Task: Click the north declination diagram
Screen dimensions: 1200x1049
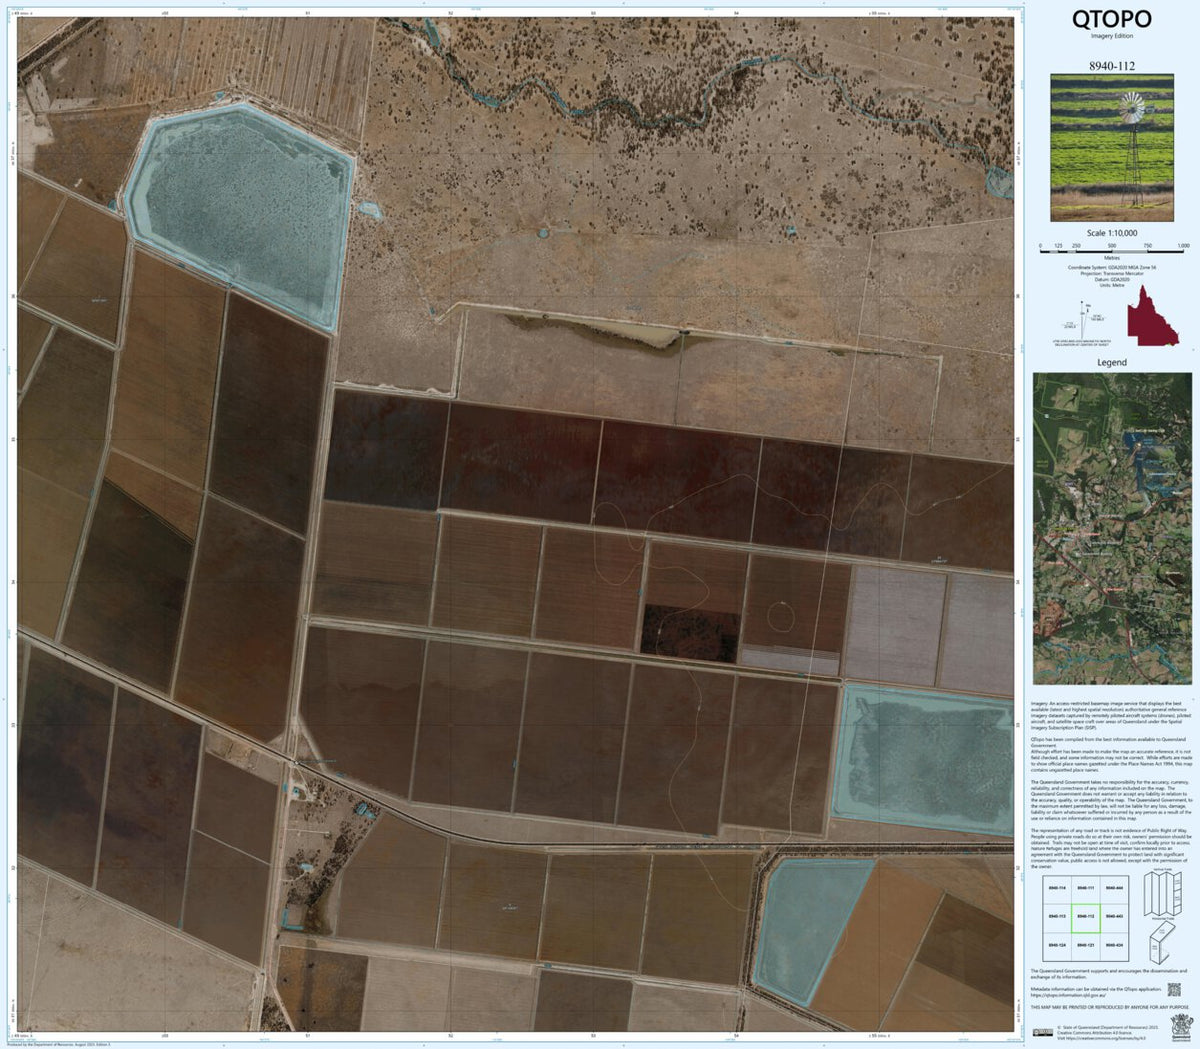Action: tap(1082, 320)
